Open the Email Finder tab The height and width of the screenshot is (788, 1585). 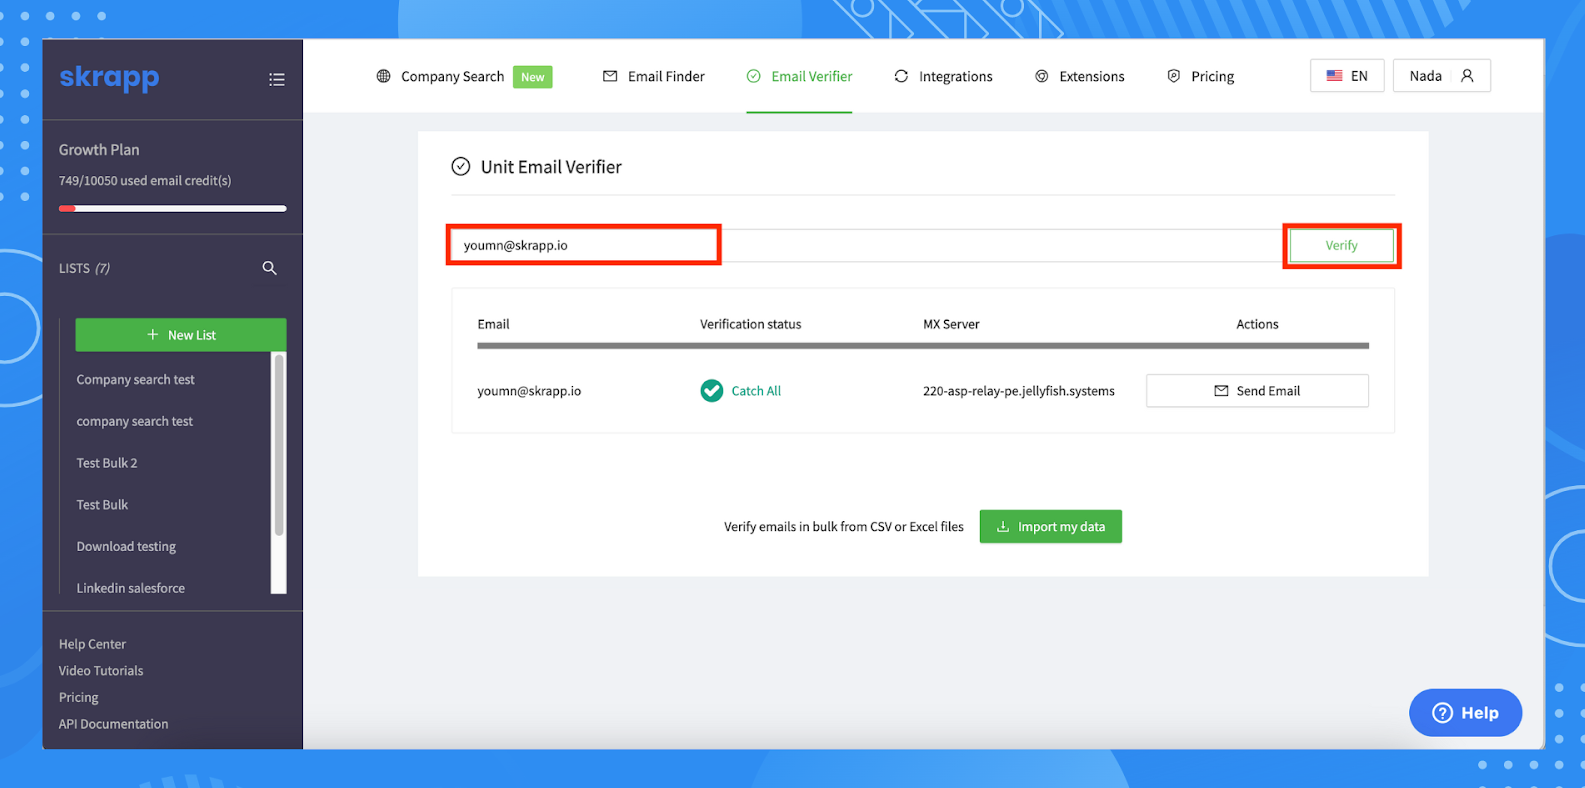pyautogui.click(x=653, y=76)
